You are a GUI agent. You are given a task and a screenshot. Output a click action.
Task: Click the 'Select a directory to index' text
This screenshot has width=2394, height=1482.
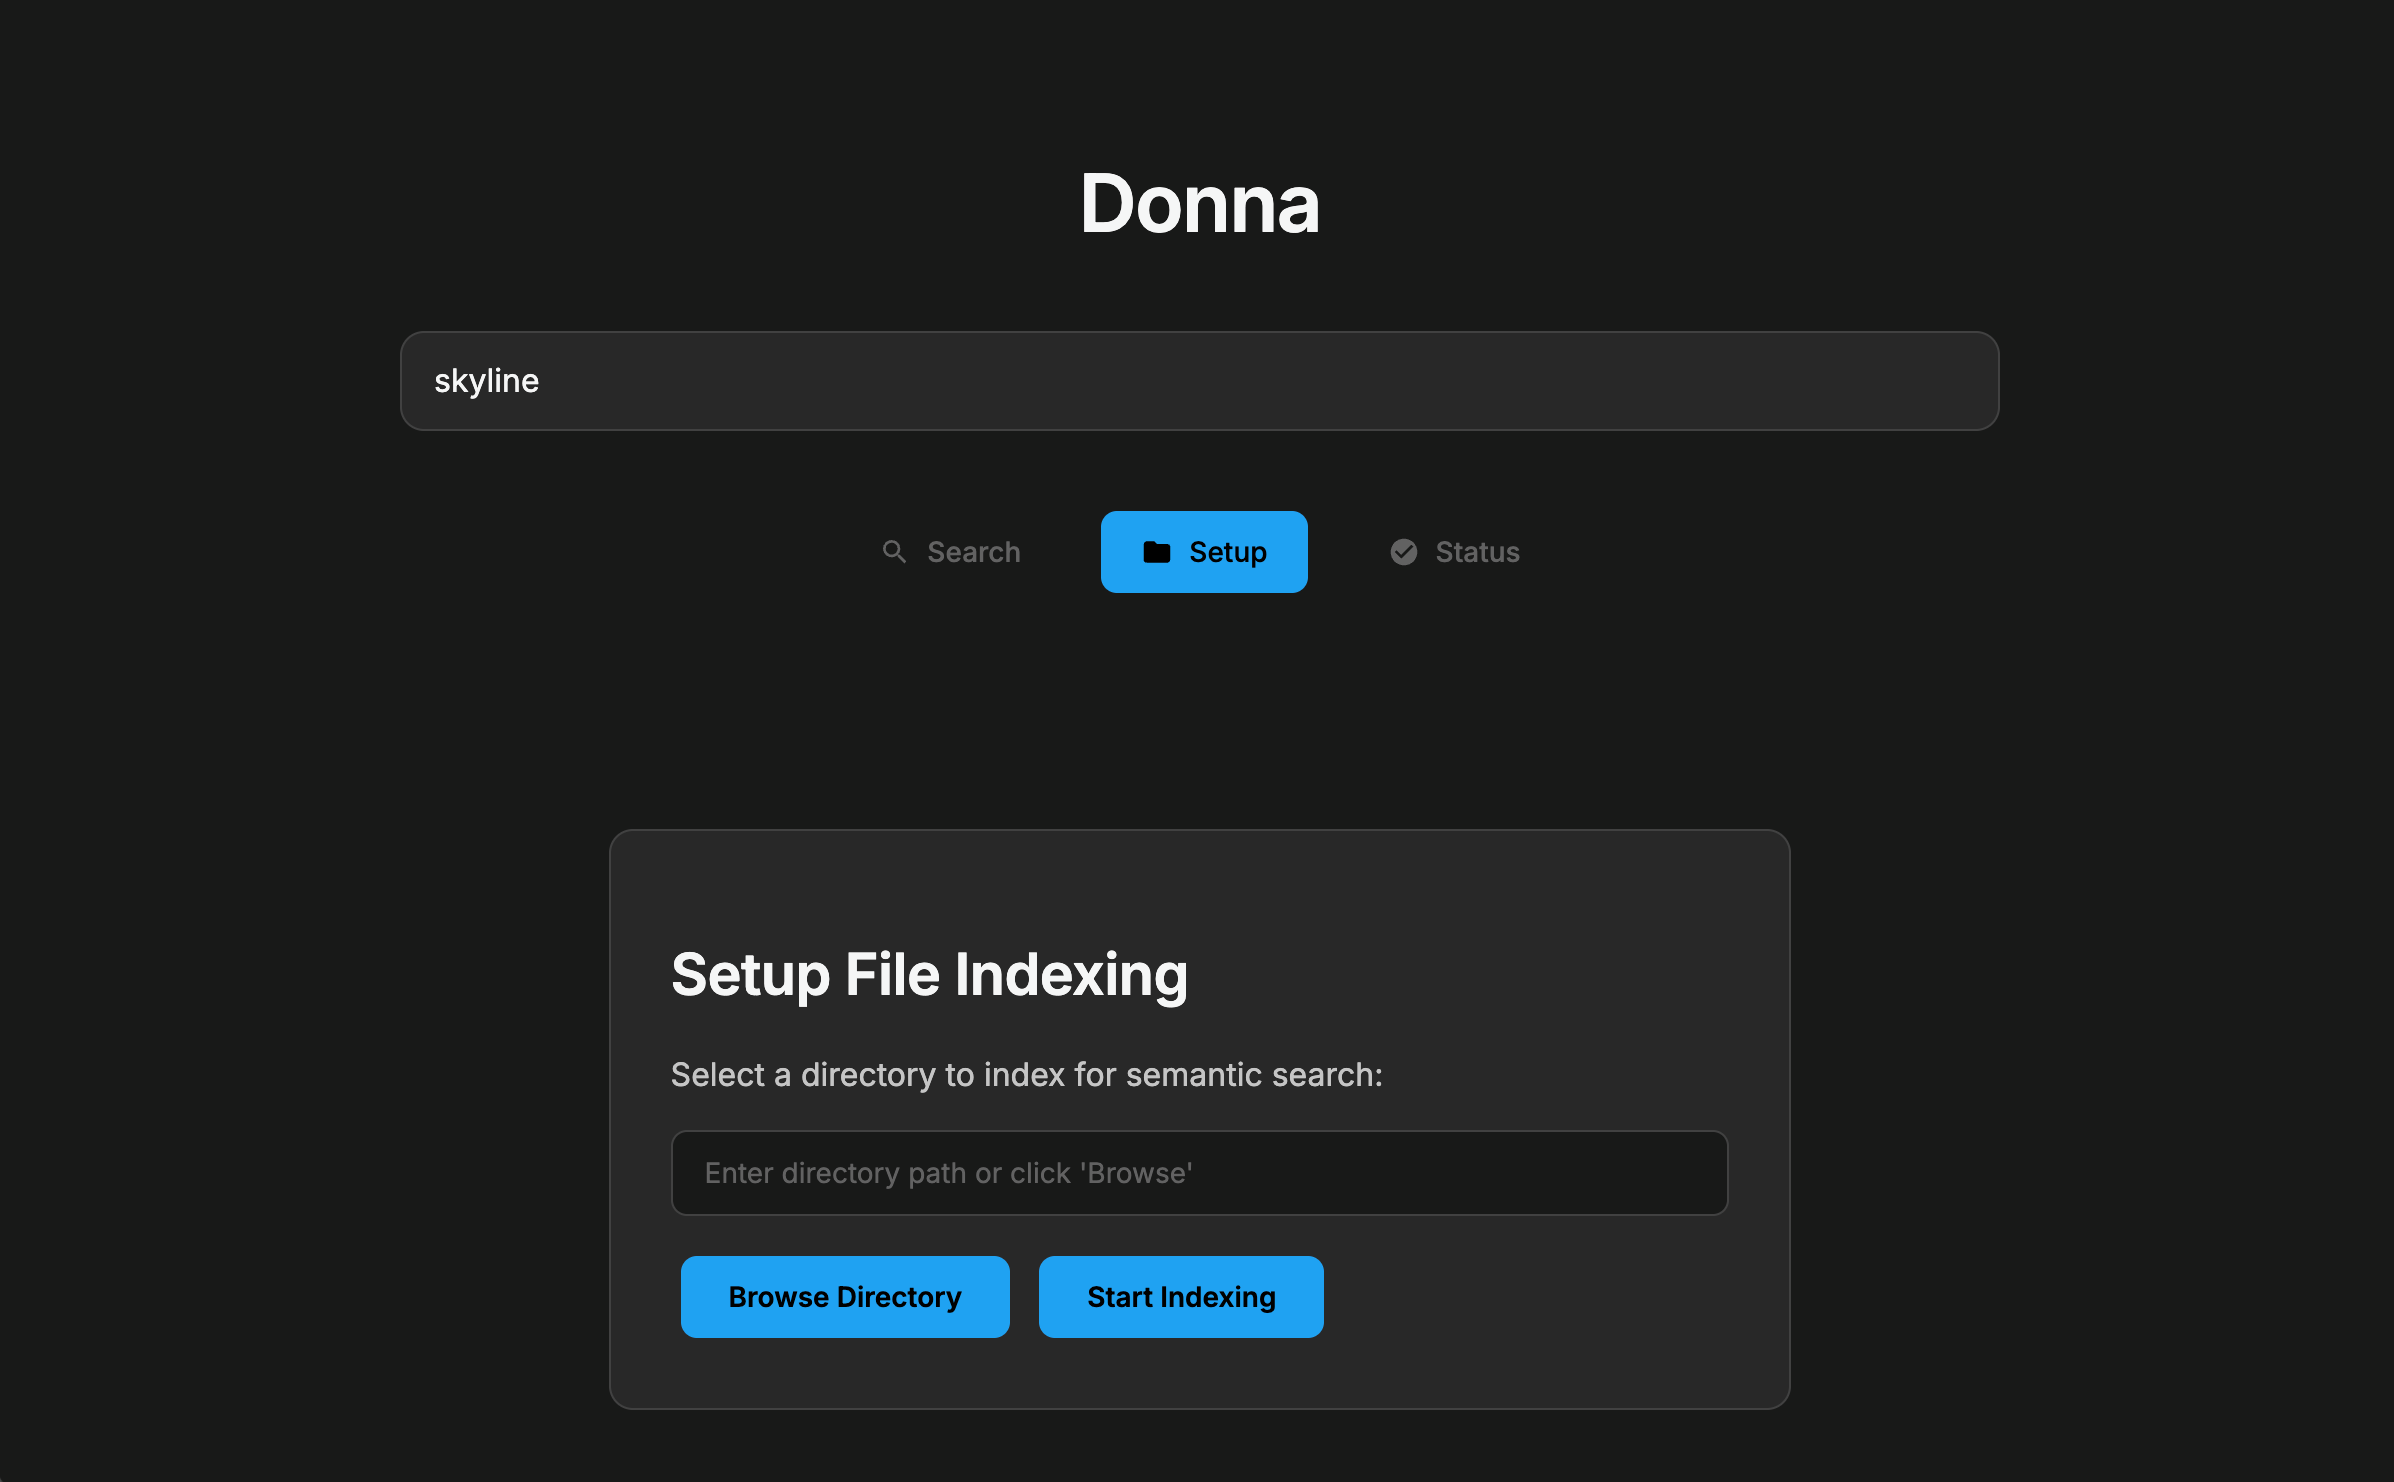click(1026, 1075)
